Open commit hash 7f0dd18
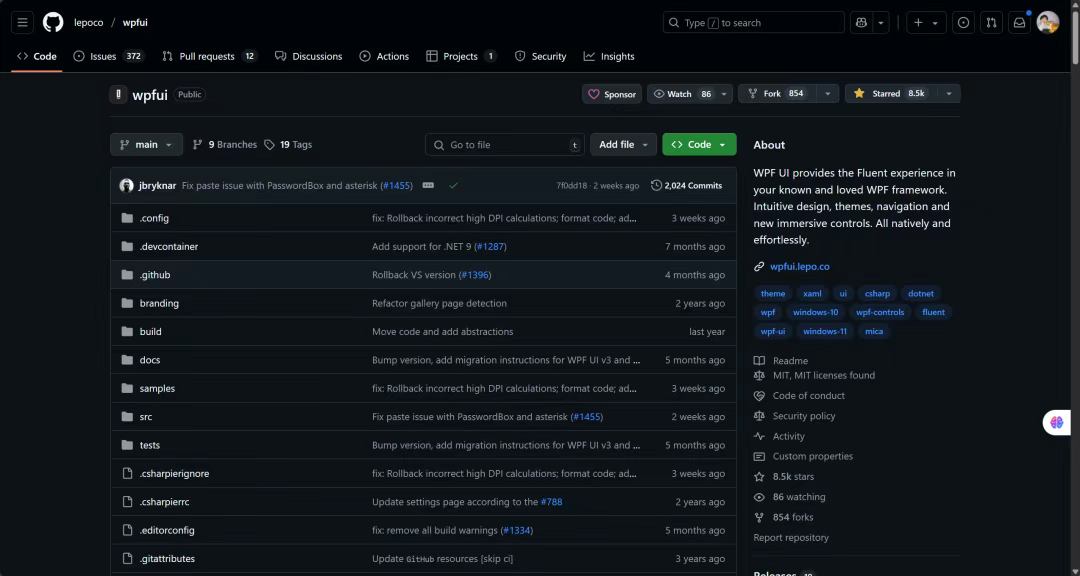 click(572, 186)
